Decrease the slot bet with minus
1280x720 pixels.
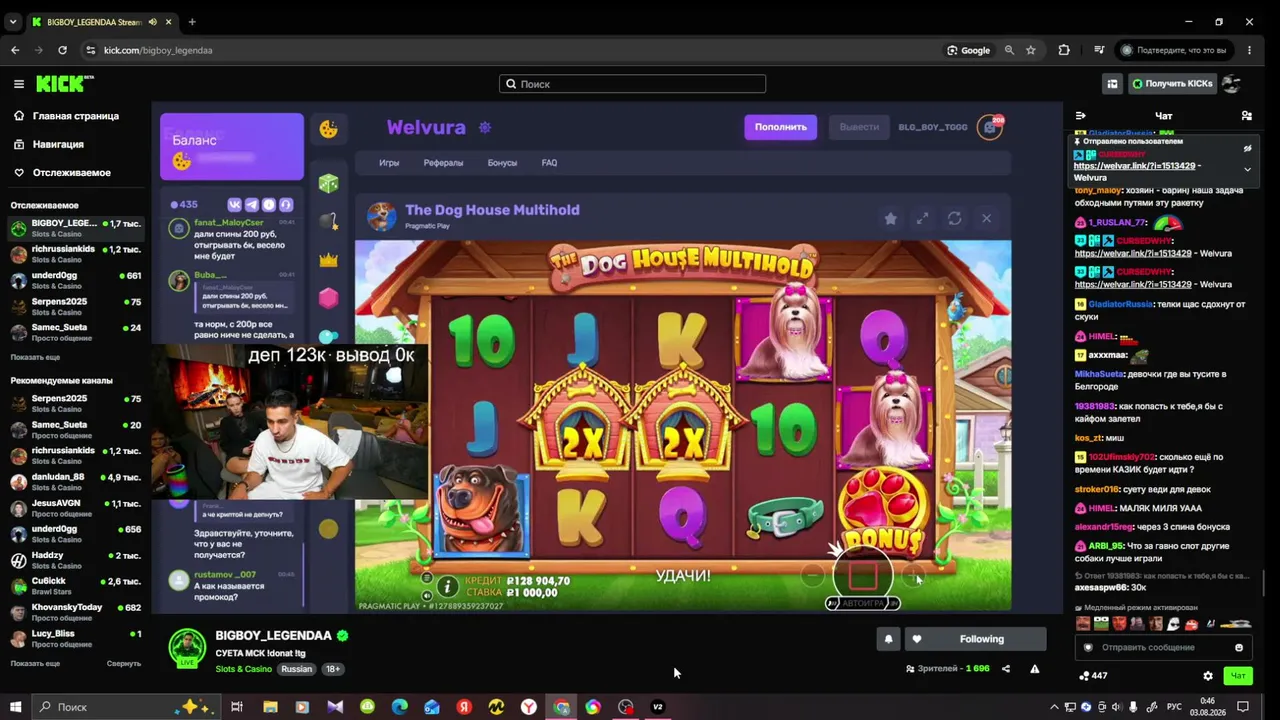[x=812, y=575]
